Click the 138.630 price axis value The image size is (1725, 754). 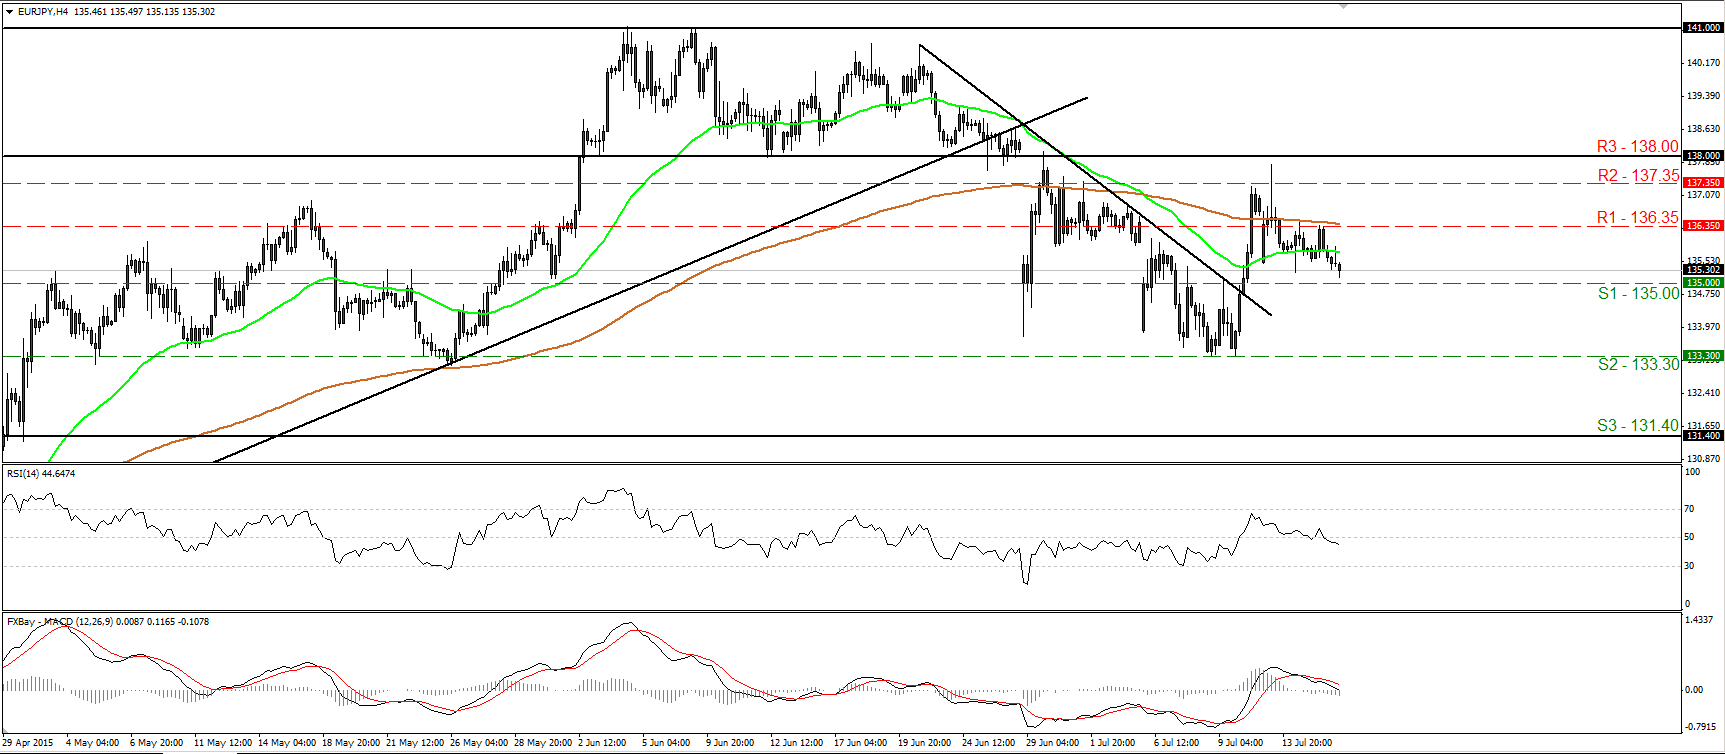click(1703, 128)
